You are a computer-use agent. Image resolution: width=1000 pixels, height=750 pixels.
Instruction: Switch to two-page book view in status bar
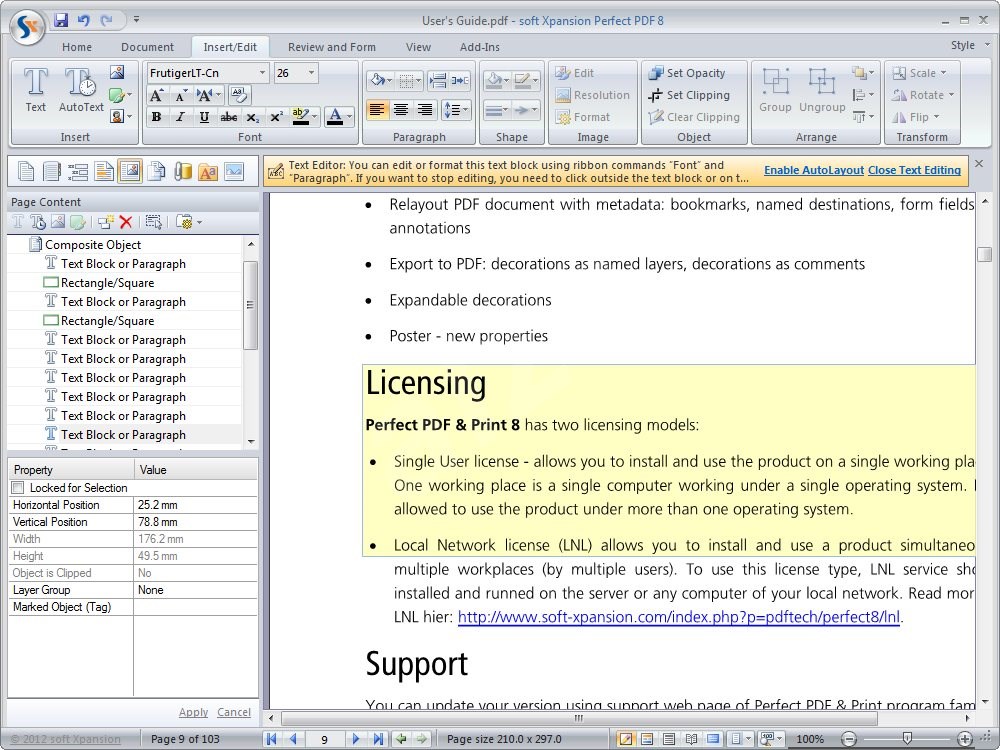691,739
